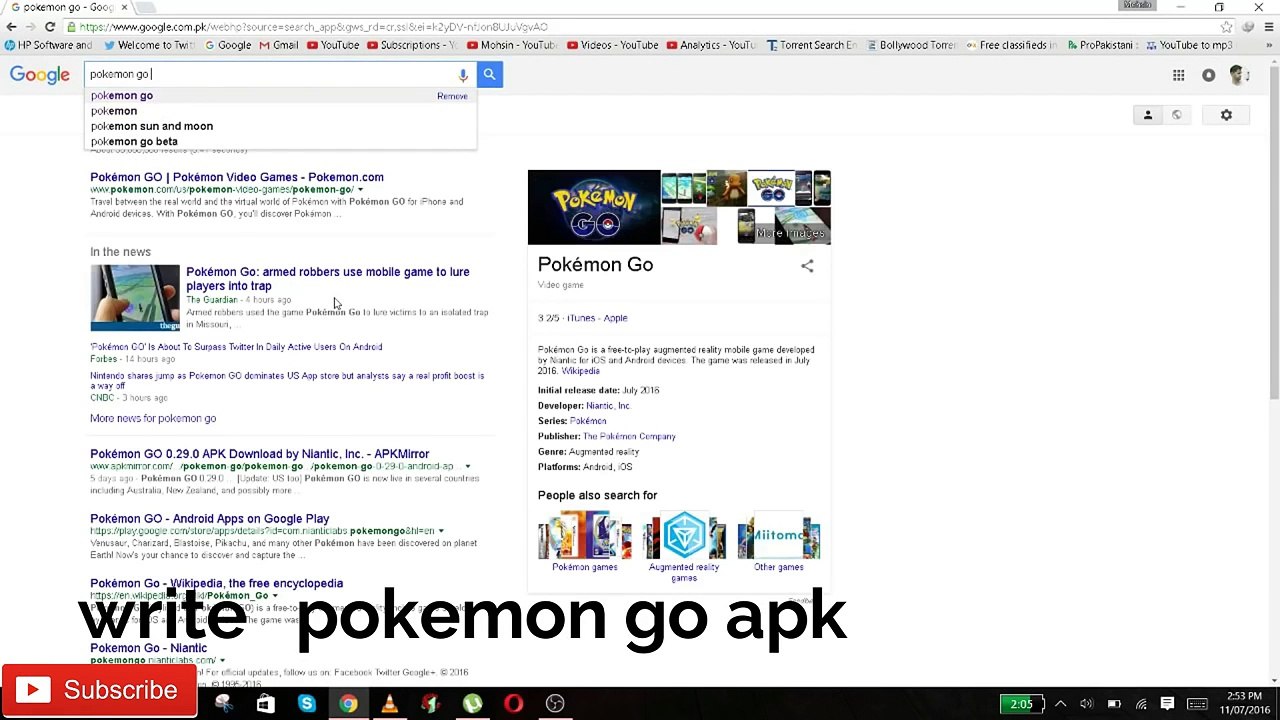The image size is (1280, 720).
Task: Open the Analytics YouTube bookmark
Action: coord(711,45)
